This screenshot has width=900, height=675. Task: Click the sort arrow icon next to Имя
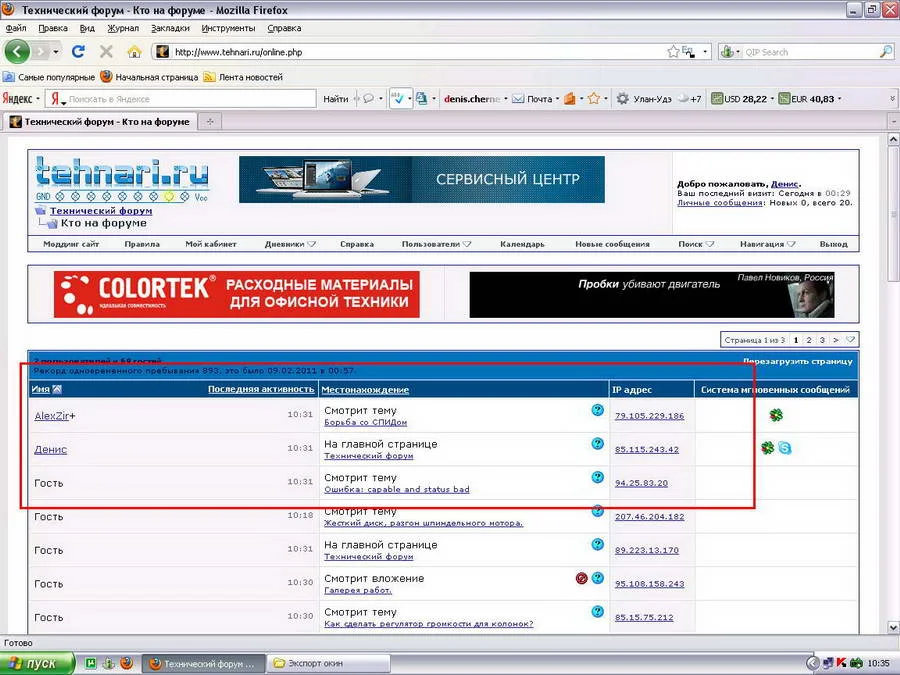coord(57,389)
